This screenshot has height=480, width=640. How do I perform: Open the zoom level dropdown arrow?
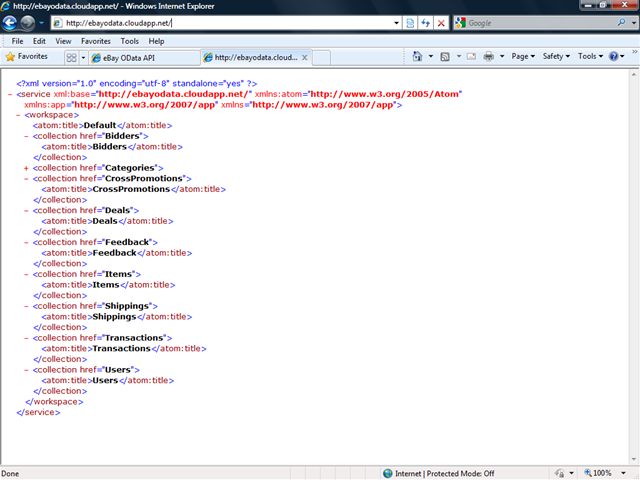point(623,473)
